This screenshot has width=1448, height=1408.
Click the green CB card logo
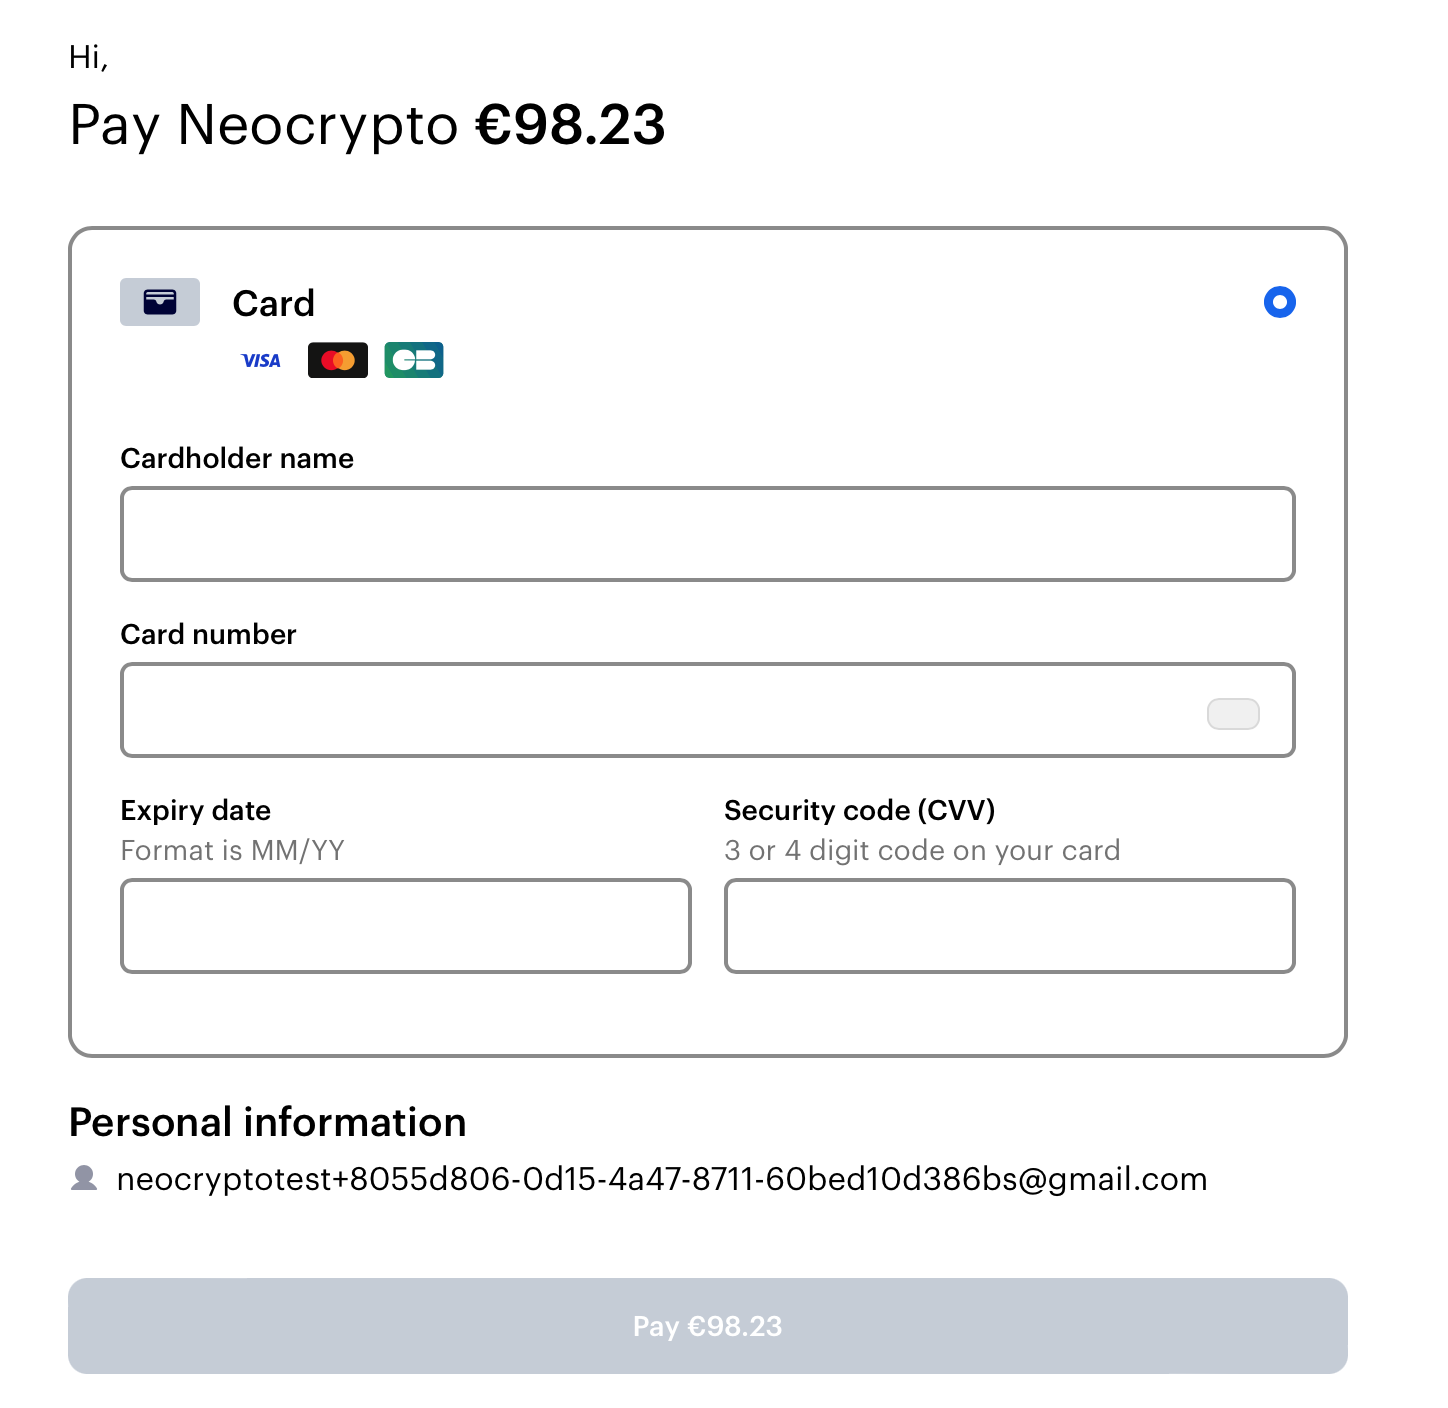click(414, 360)
